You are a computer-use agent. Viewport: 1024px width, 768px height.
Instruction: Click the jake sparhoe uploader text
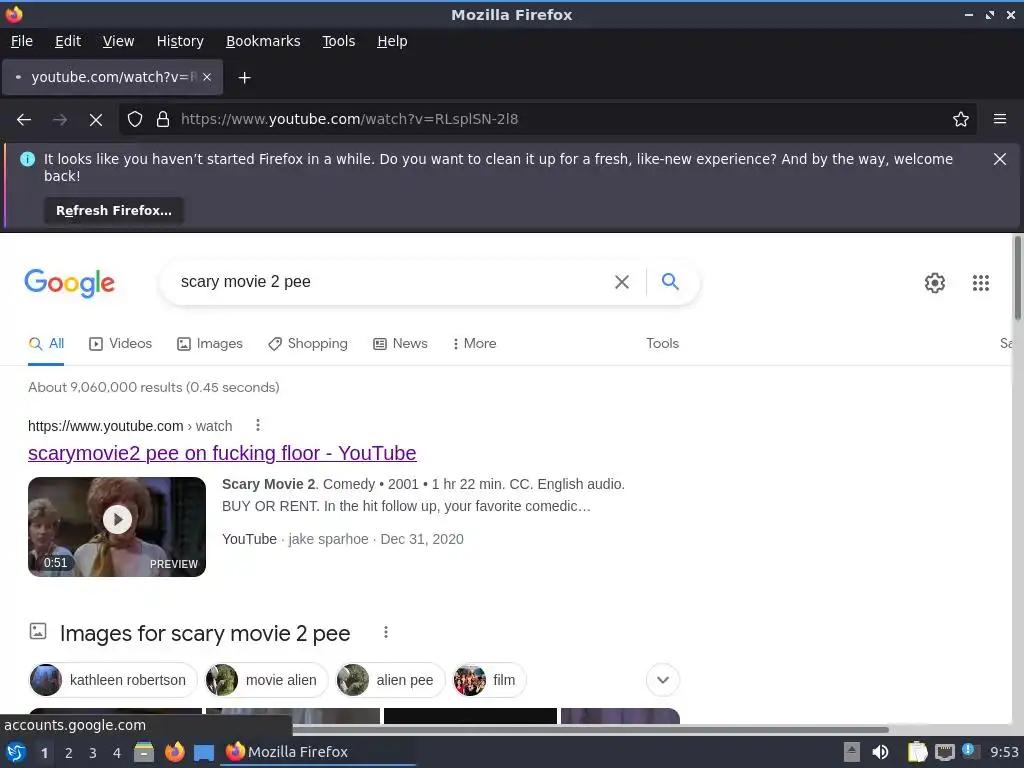coord(328,539)
